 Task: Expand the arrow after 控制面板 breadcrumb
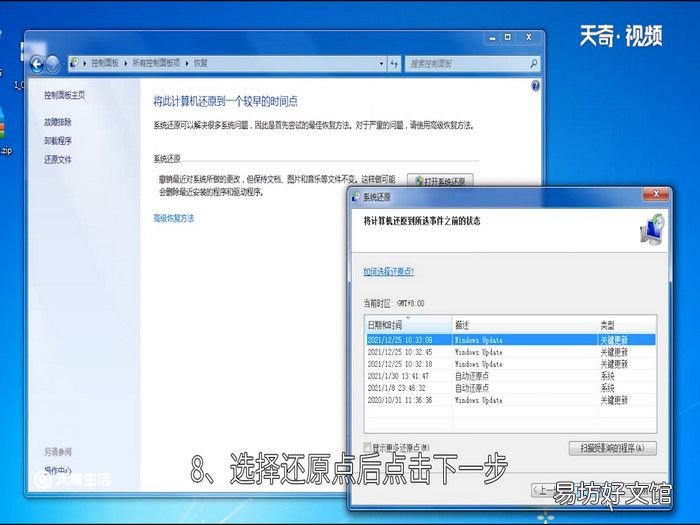tap(125, 63)
